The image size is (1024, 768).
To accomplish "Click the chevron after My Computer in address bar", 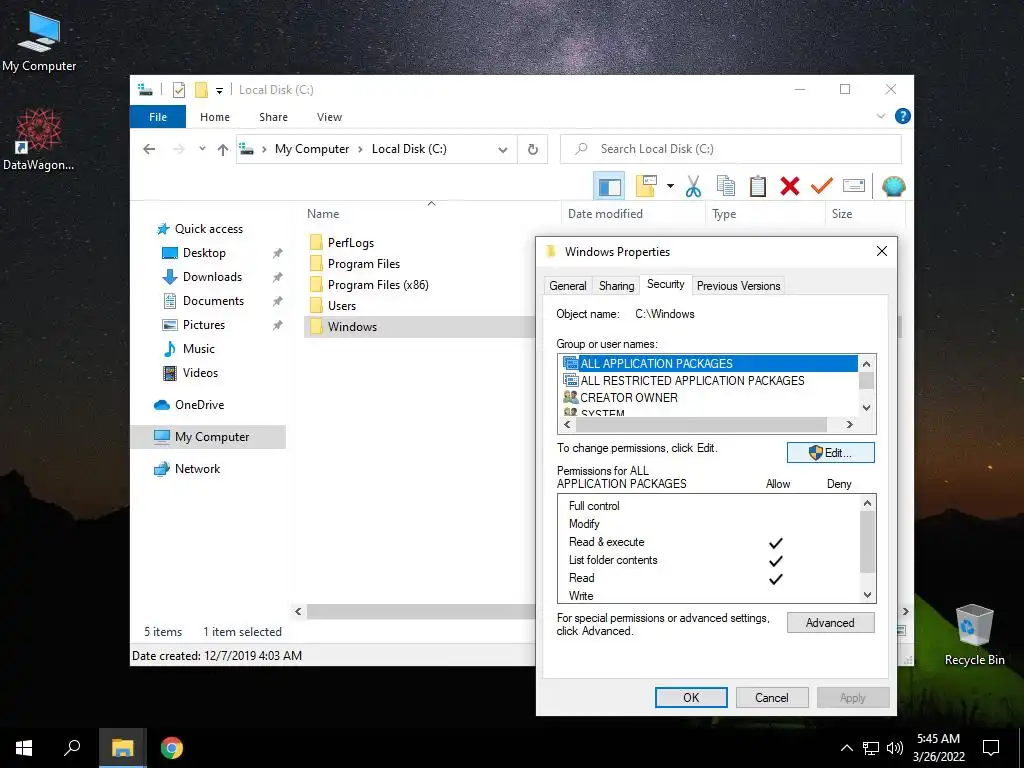I will pos(360,150).
